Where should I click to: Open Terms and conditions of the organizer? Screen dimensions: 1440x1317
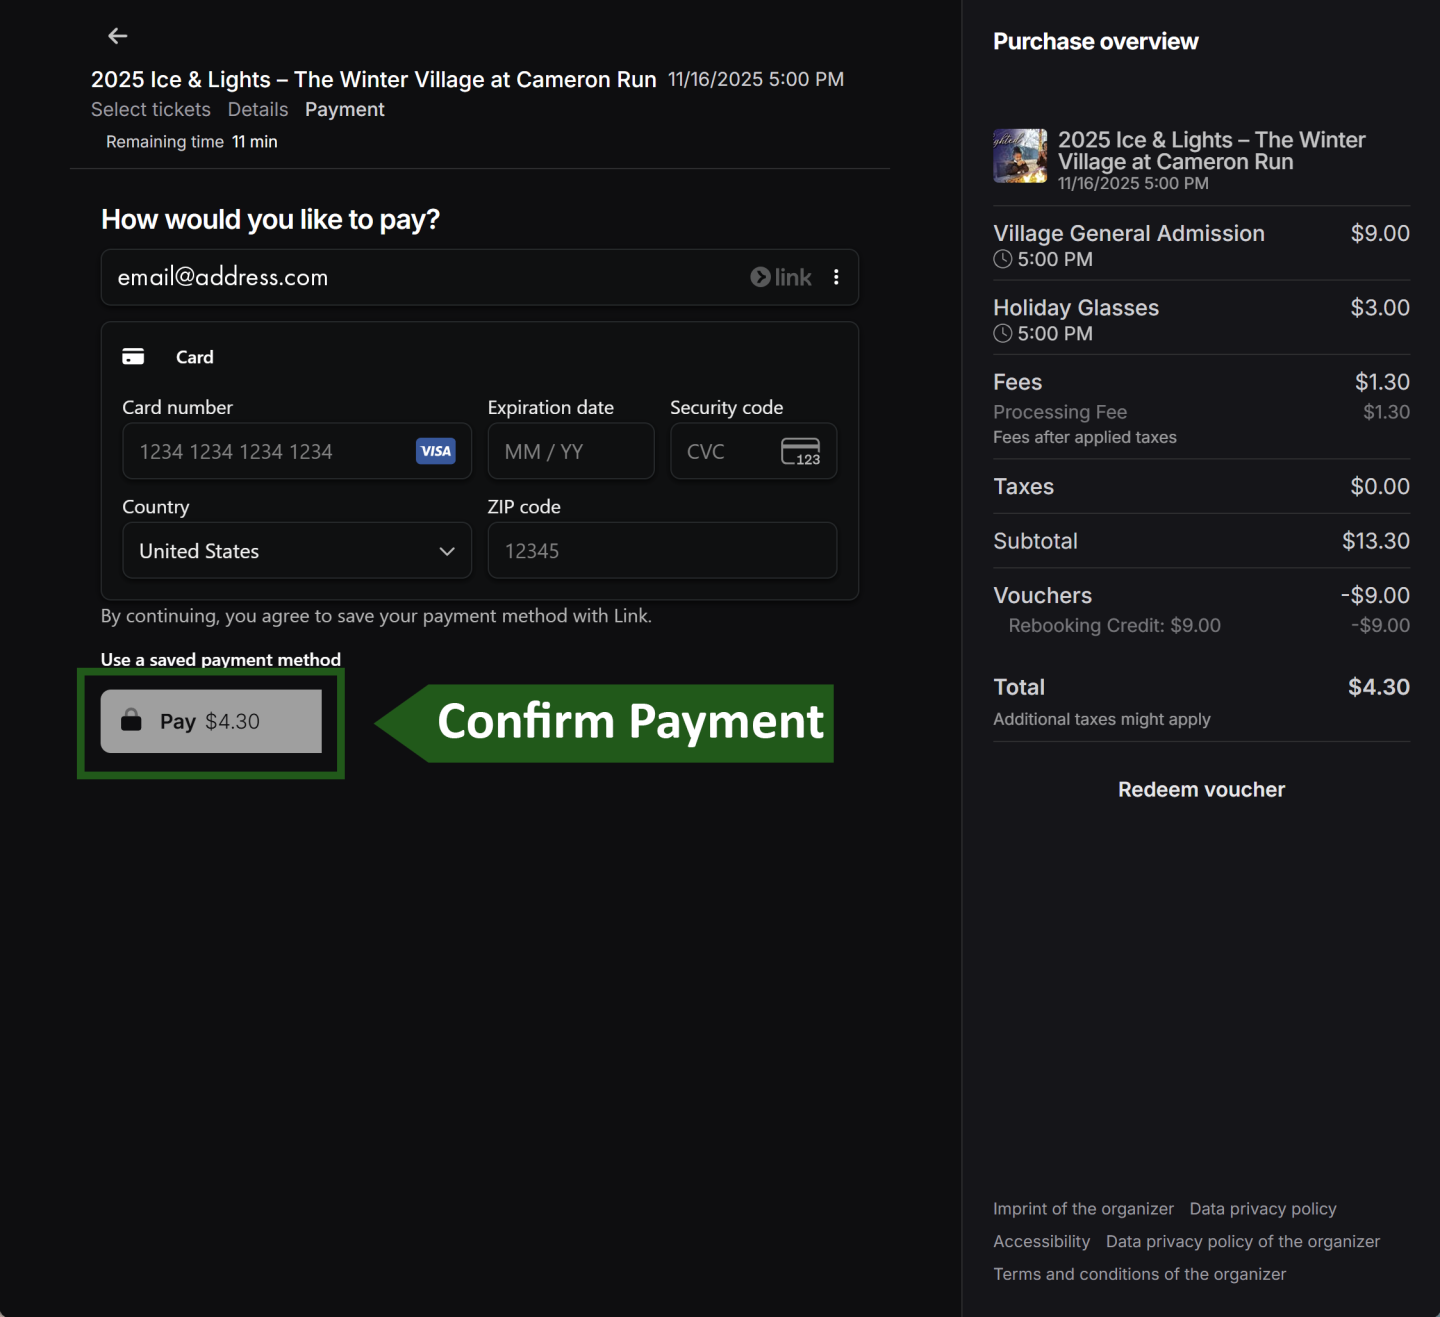pos(1139,1274)
